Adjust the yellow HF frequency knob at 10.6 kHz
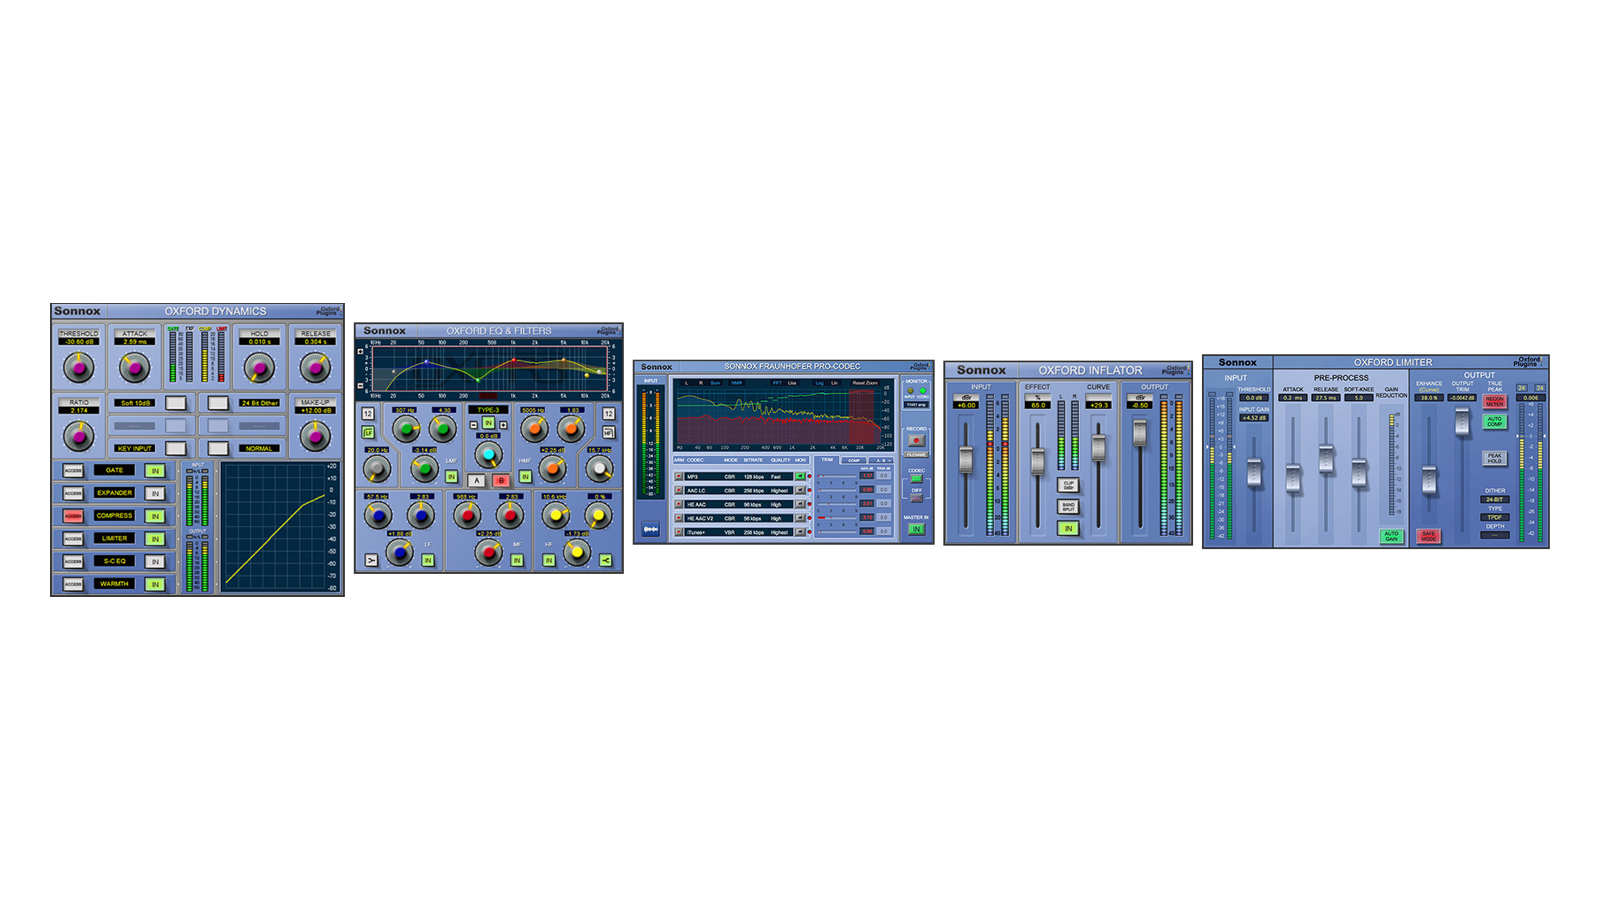 tap(556, 515)
